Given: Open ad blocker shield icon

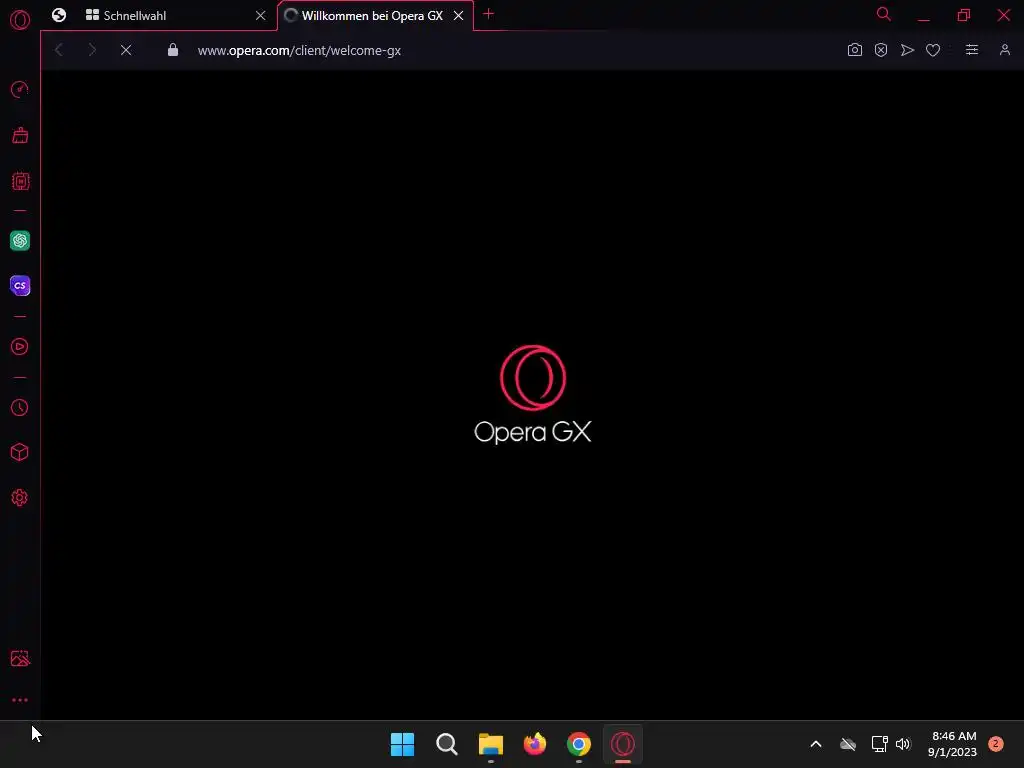Looking at the screenshot, I should point(881,50).
